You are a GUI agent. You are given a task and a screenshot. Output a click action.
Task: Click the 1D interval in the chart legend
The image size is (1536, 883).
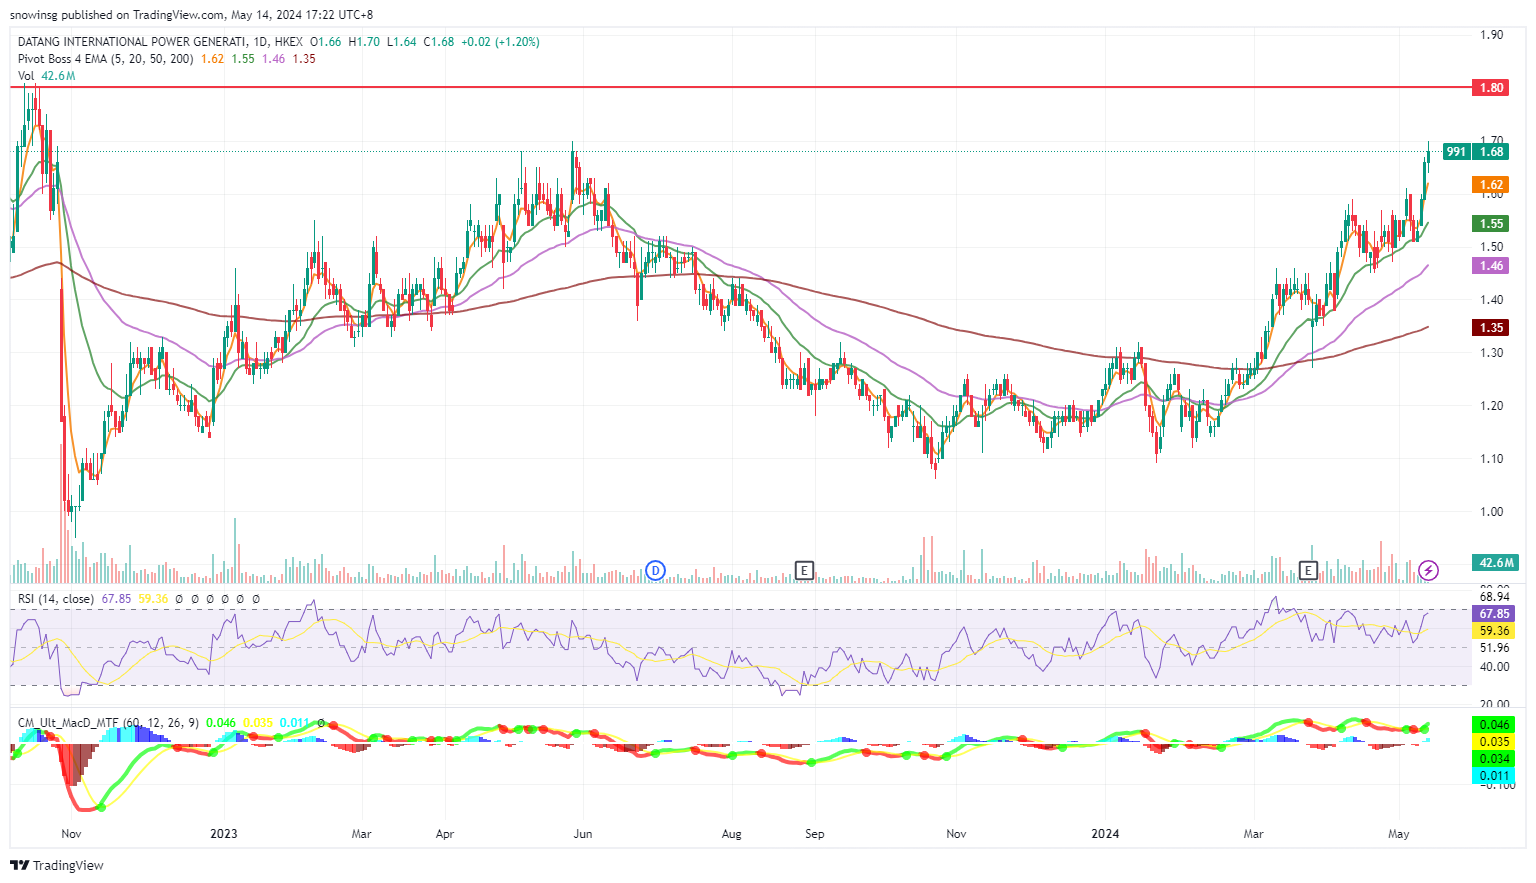261,42
